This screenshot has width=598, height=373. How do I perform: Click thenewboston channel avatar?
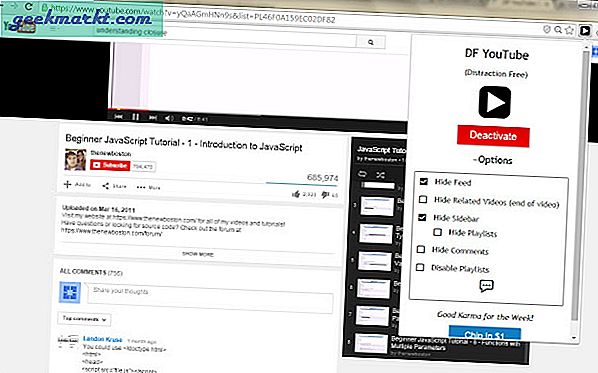(x=75, y=159)
